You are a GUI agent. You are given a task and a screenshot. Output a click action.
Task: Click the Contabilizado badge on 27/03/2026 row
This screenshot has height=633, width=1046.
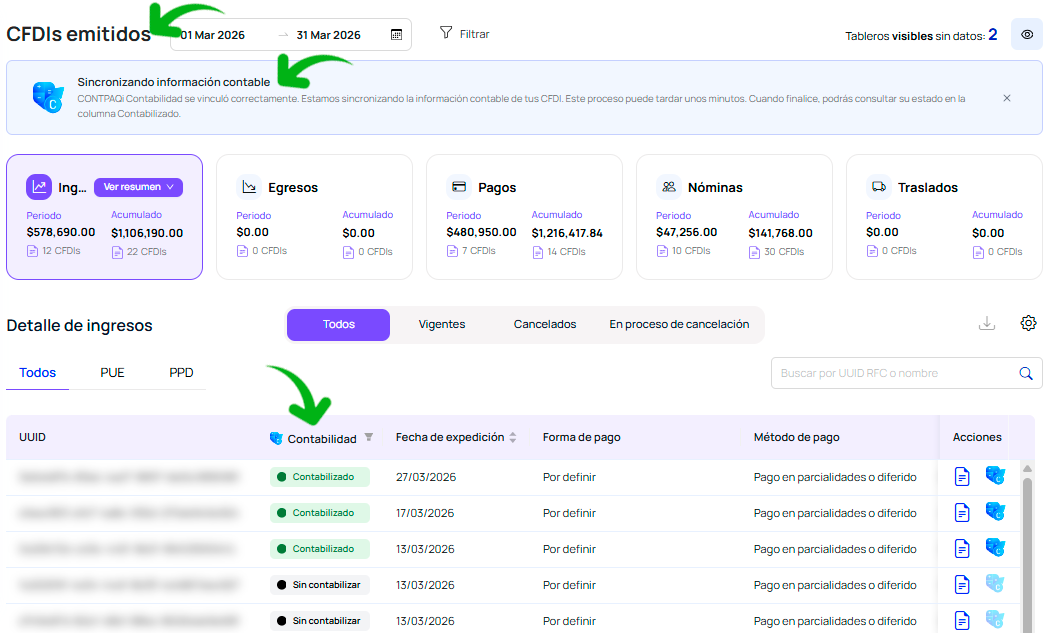click(320, 477)
